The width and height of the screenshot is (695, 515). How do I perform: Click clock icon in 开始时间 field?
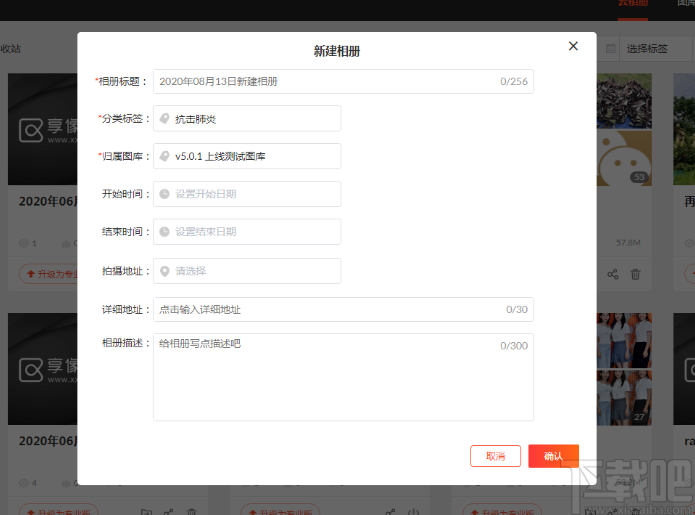click(x=164, y=194)
